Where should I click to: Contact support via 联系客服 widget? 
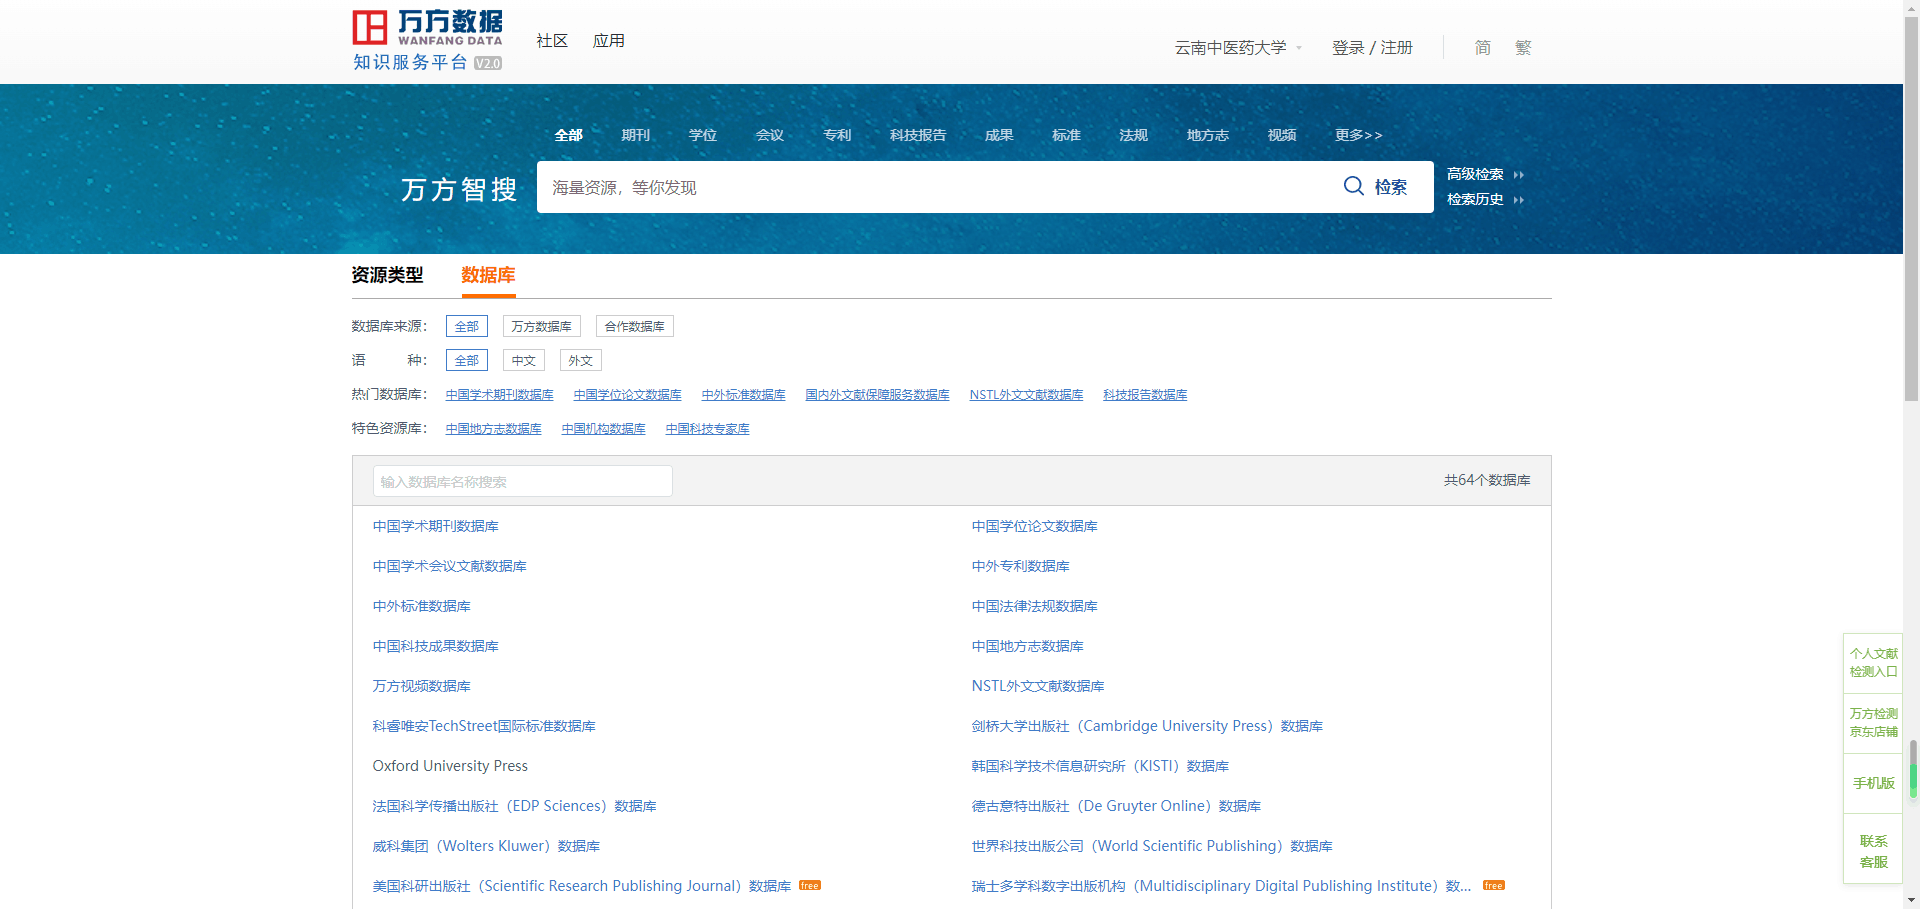(1872, 851)
